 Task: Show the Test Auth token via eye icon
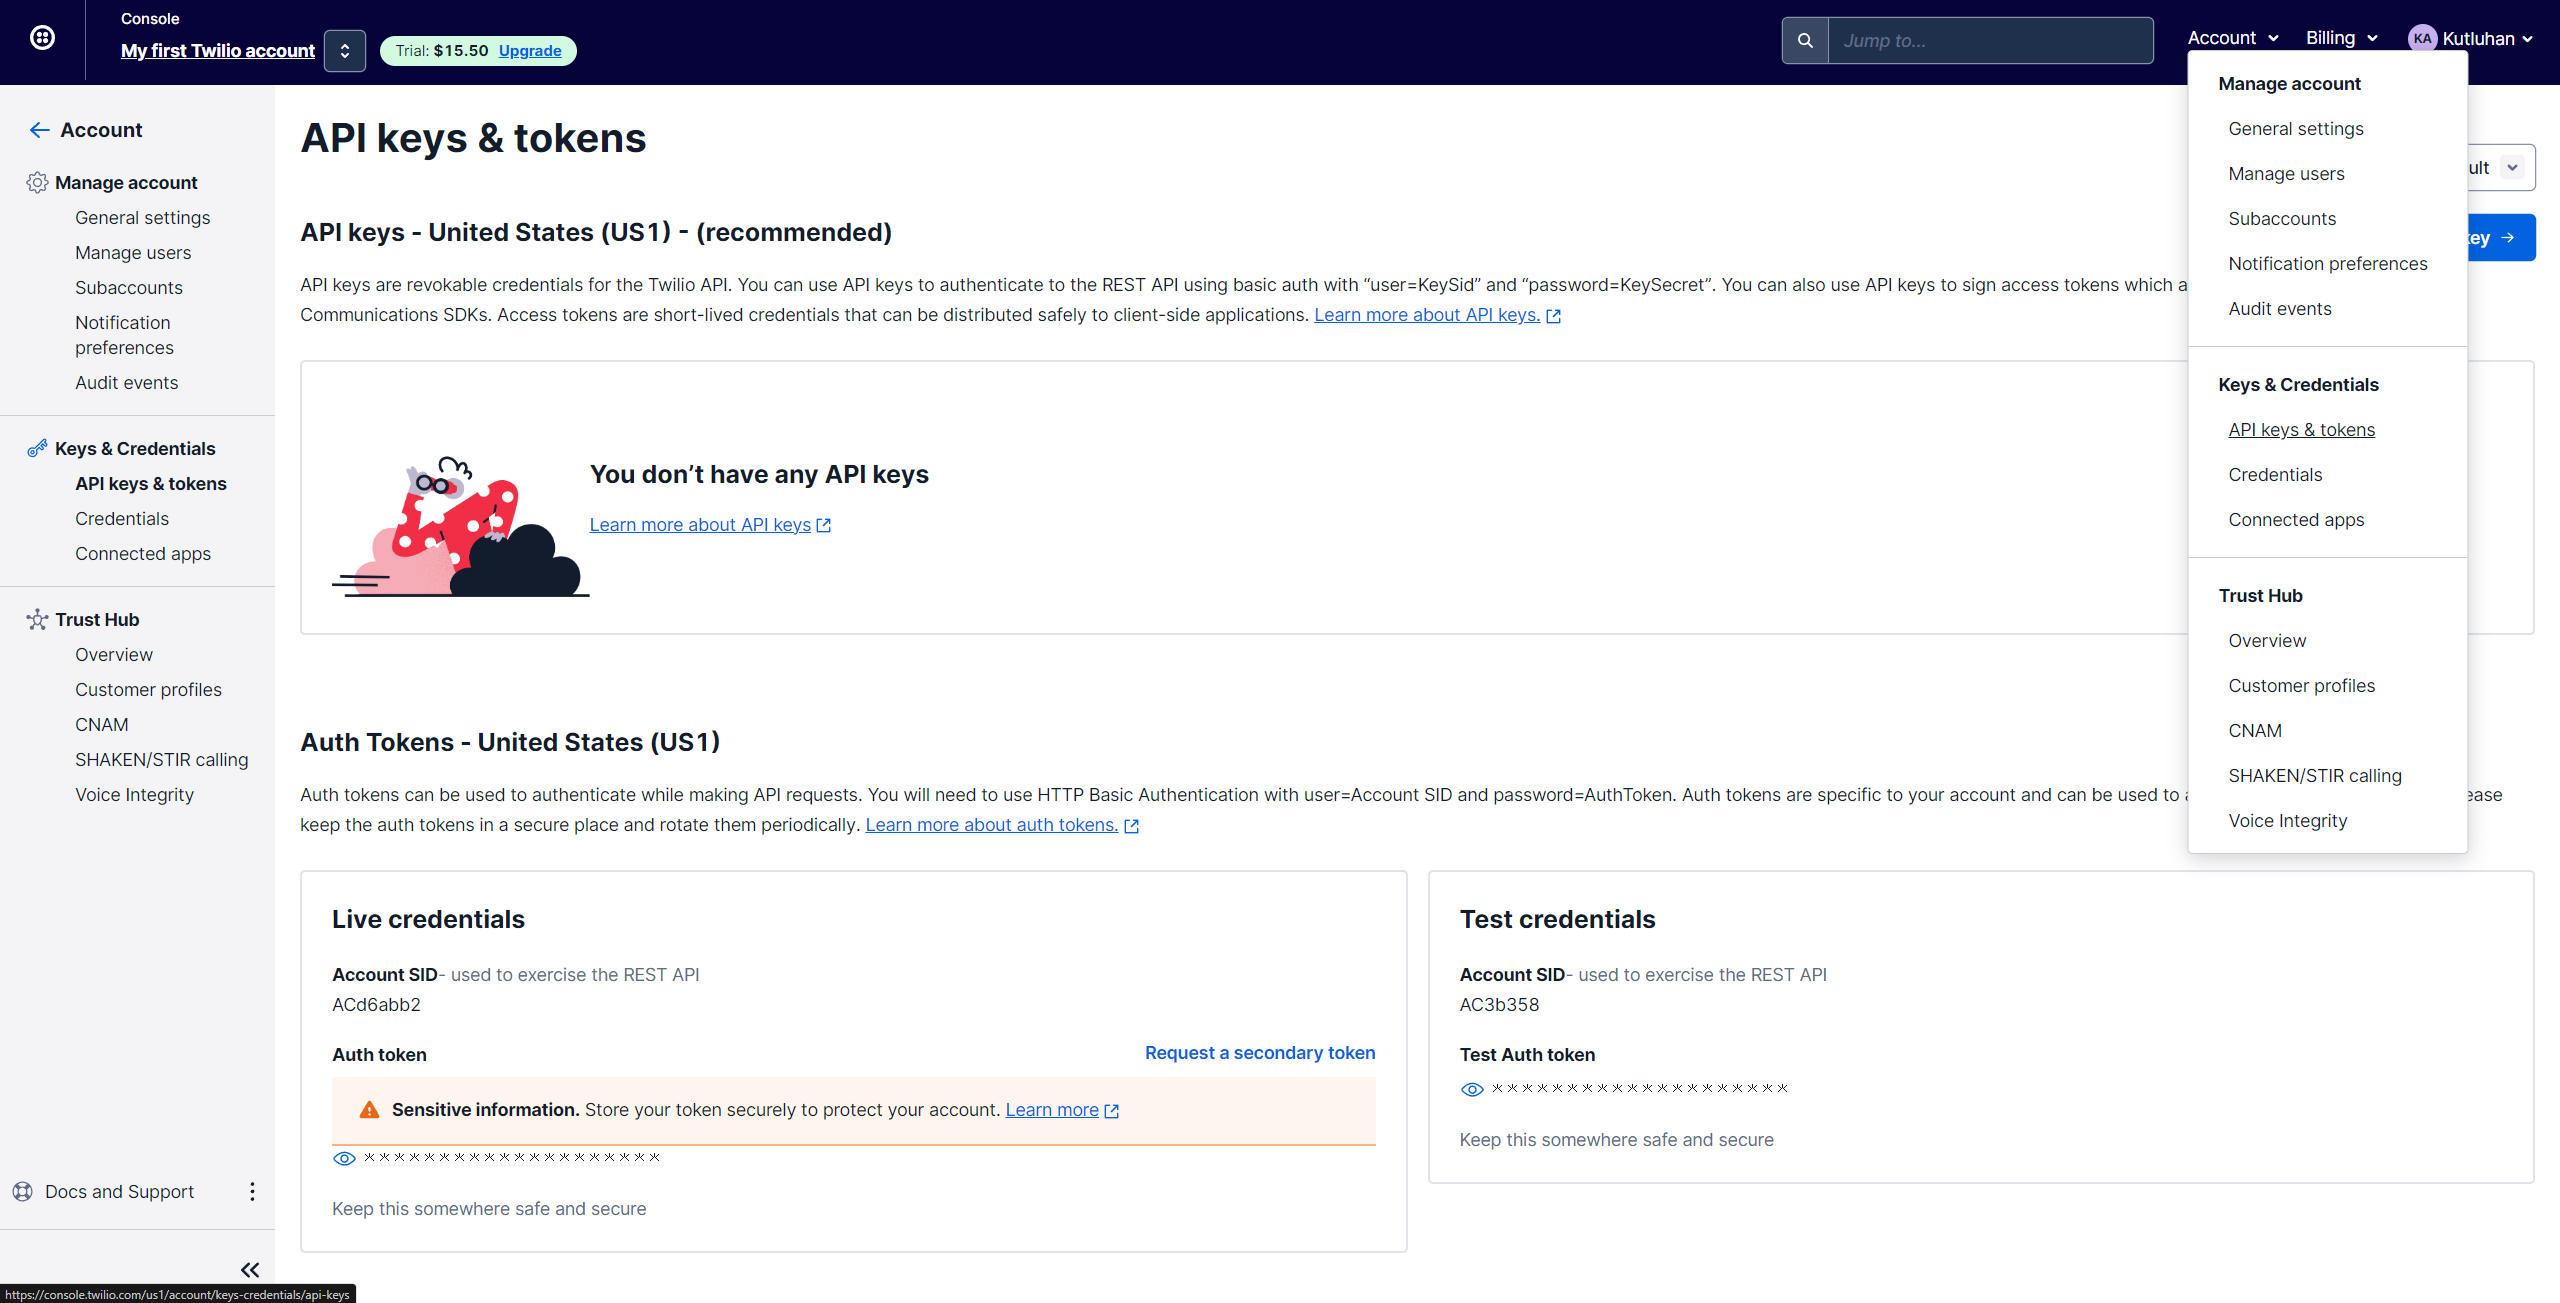coord(1472,1089)
